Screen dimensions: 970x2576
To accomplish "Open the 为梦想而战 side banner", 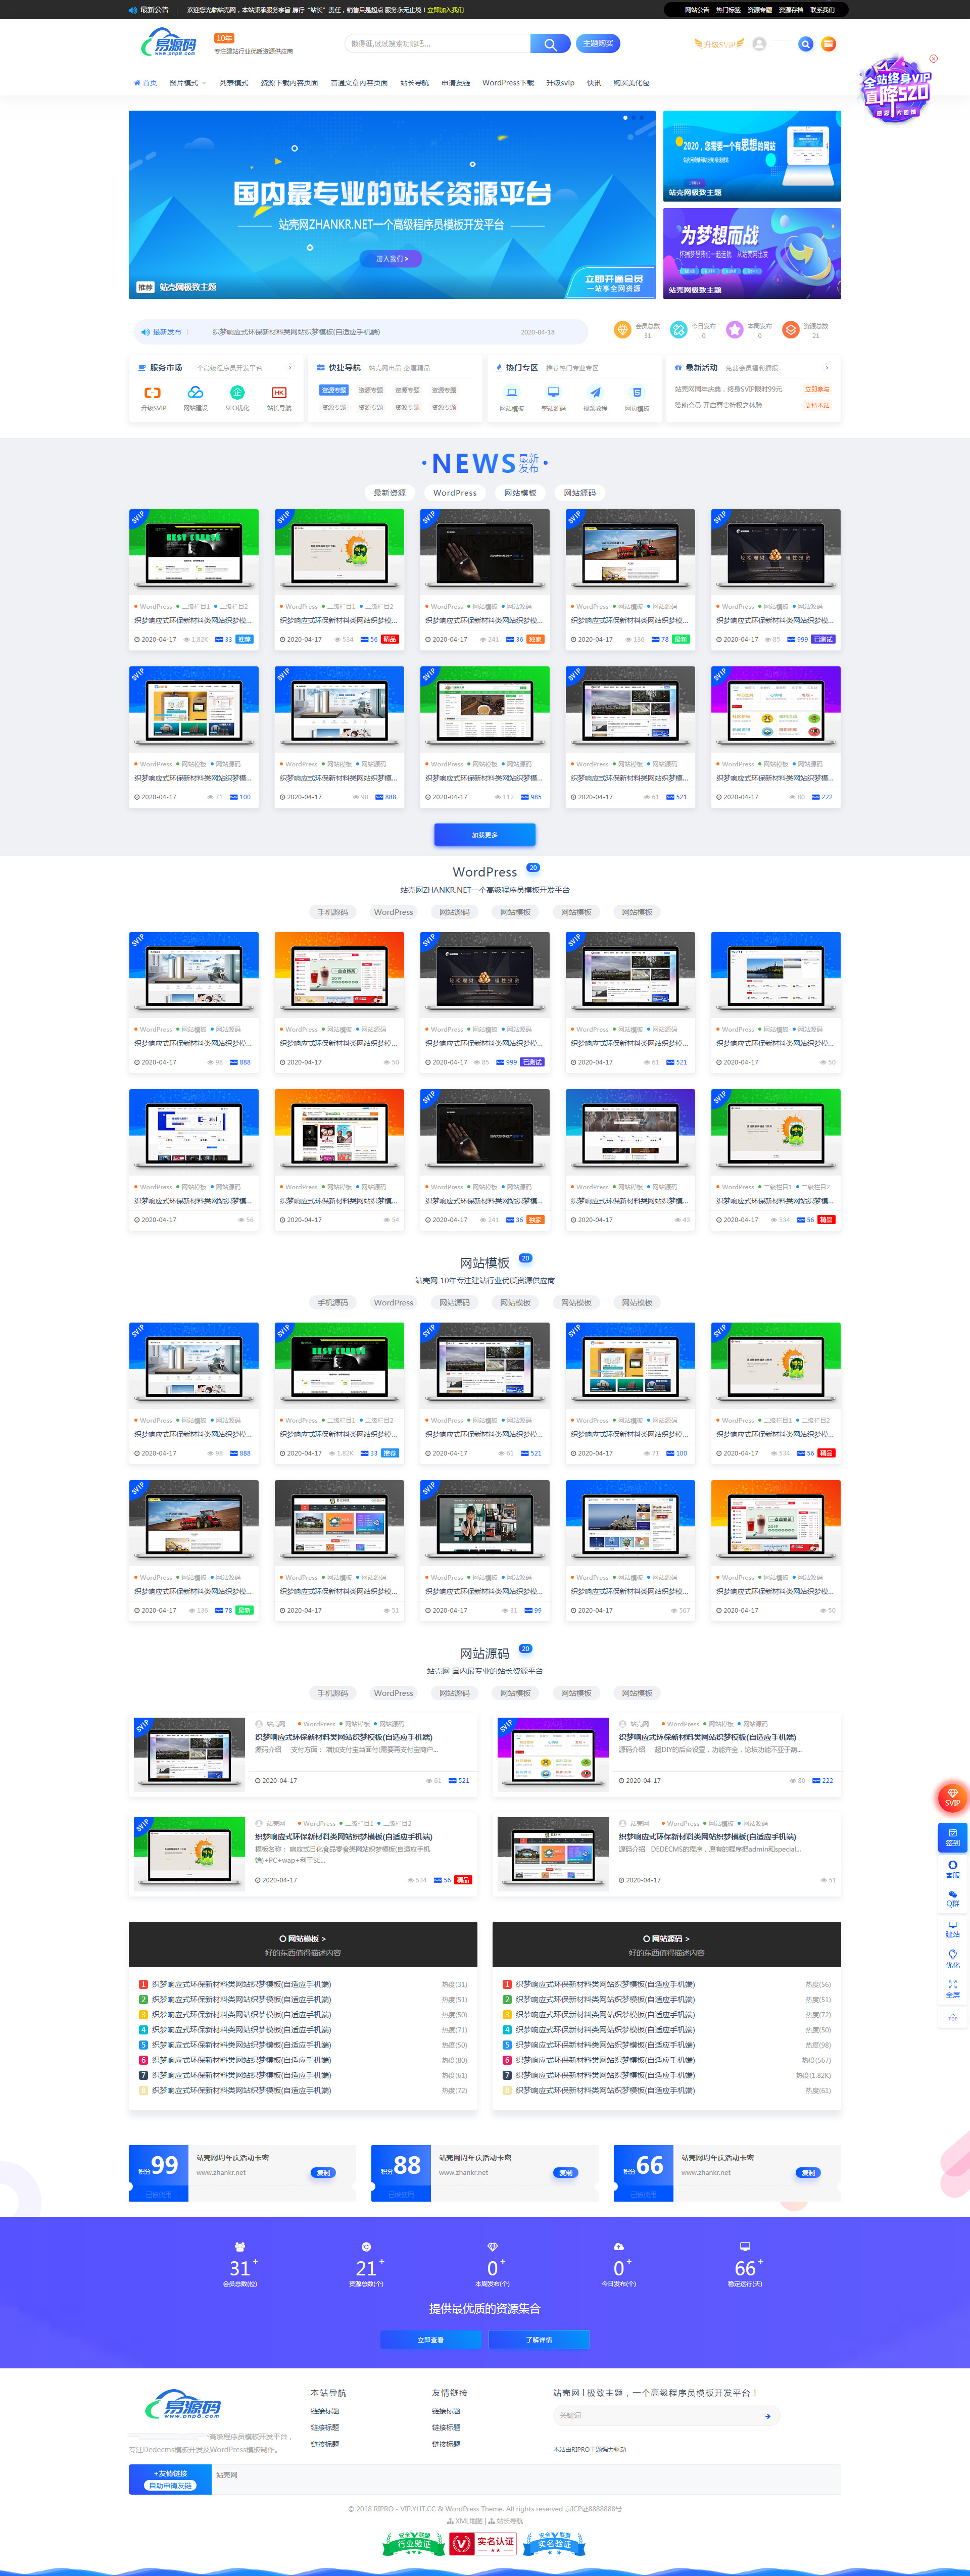I will tap(752, 253).
